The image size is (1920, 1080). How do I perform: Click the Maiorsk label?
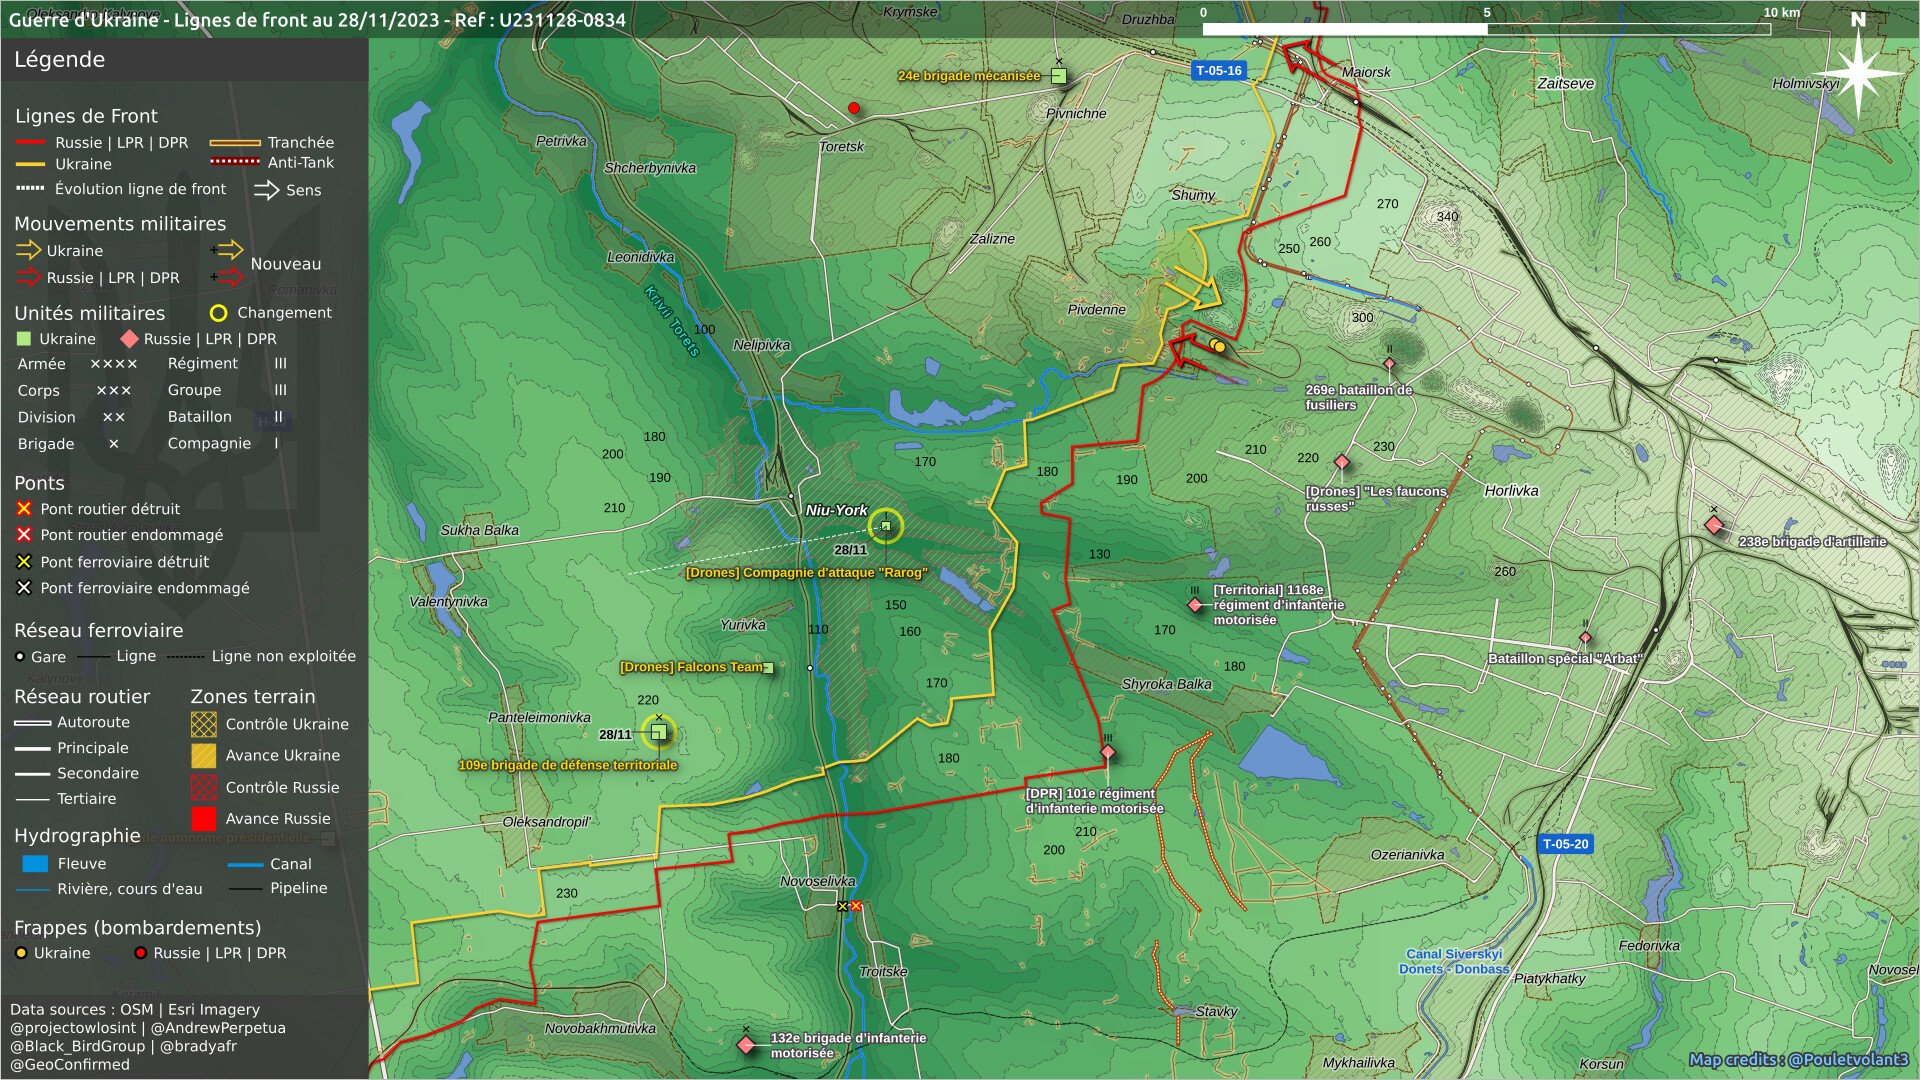pyautogui.click(x=1366, y=72)
